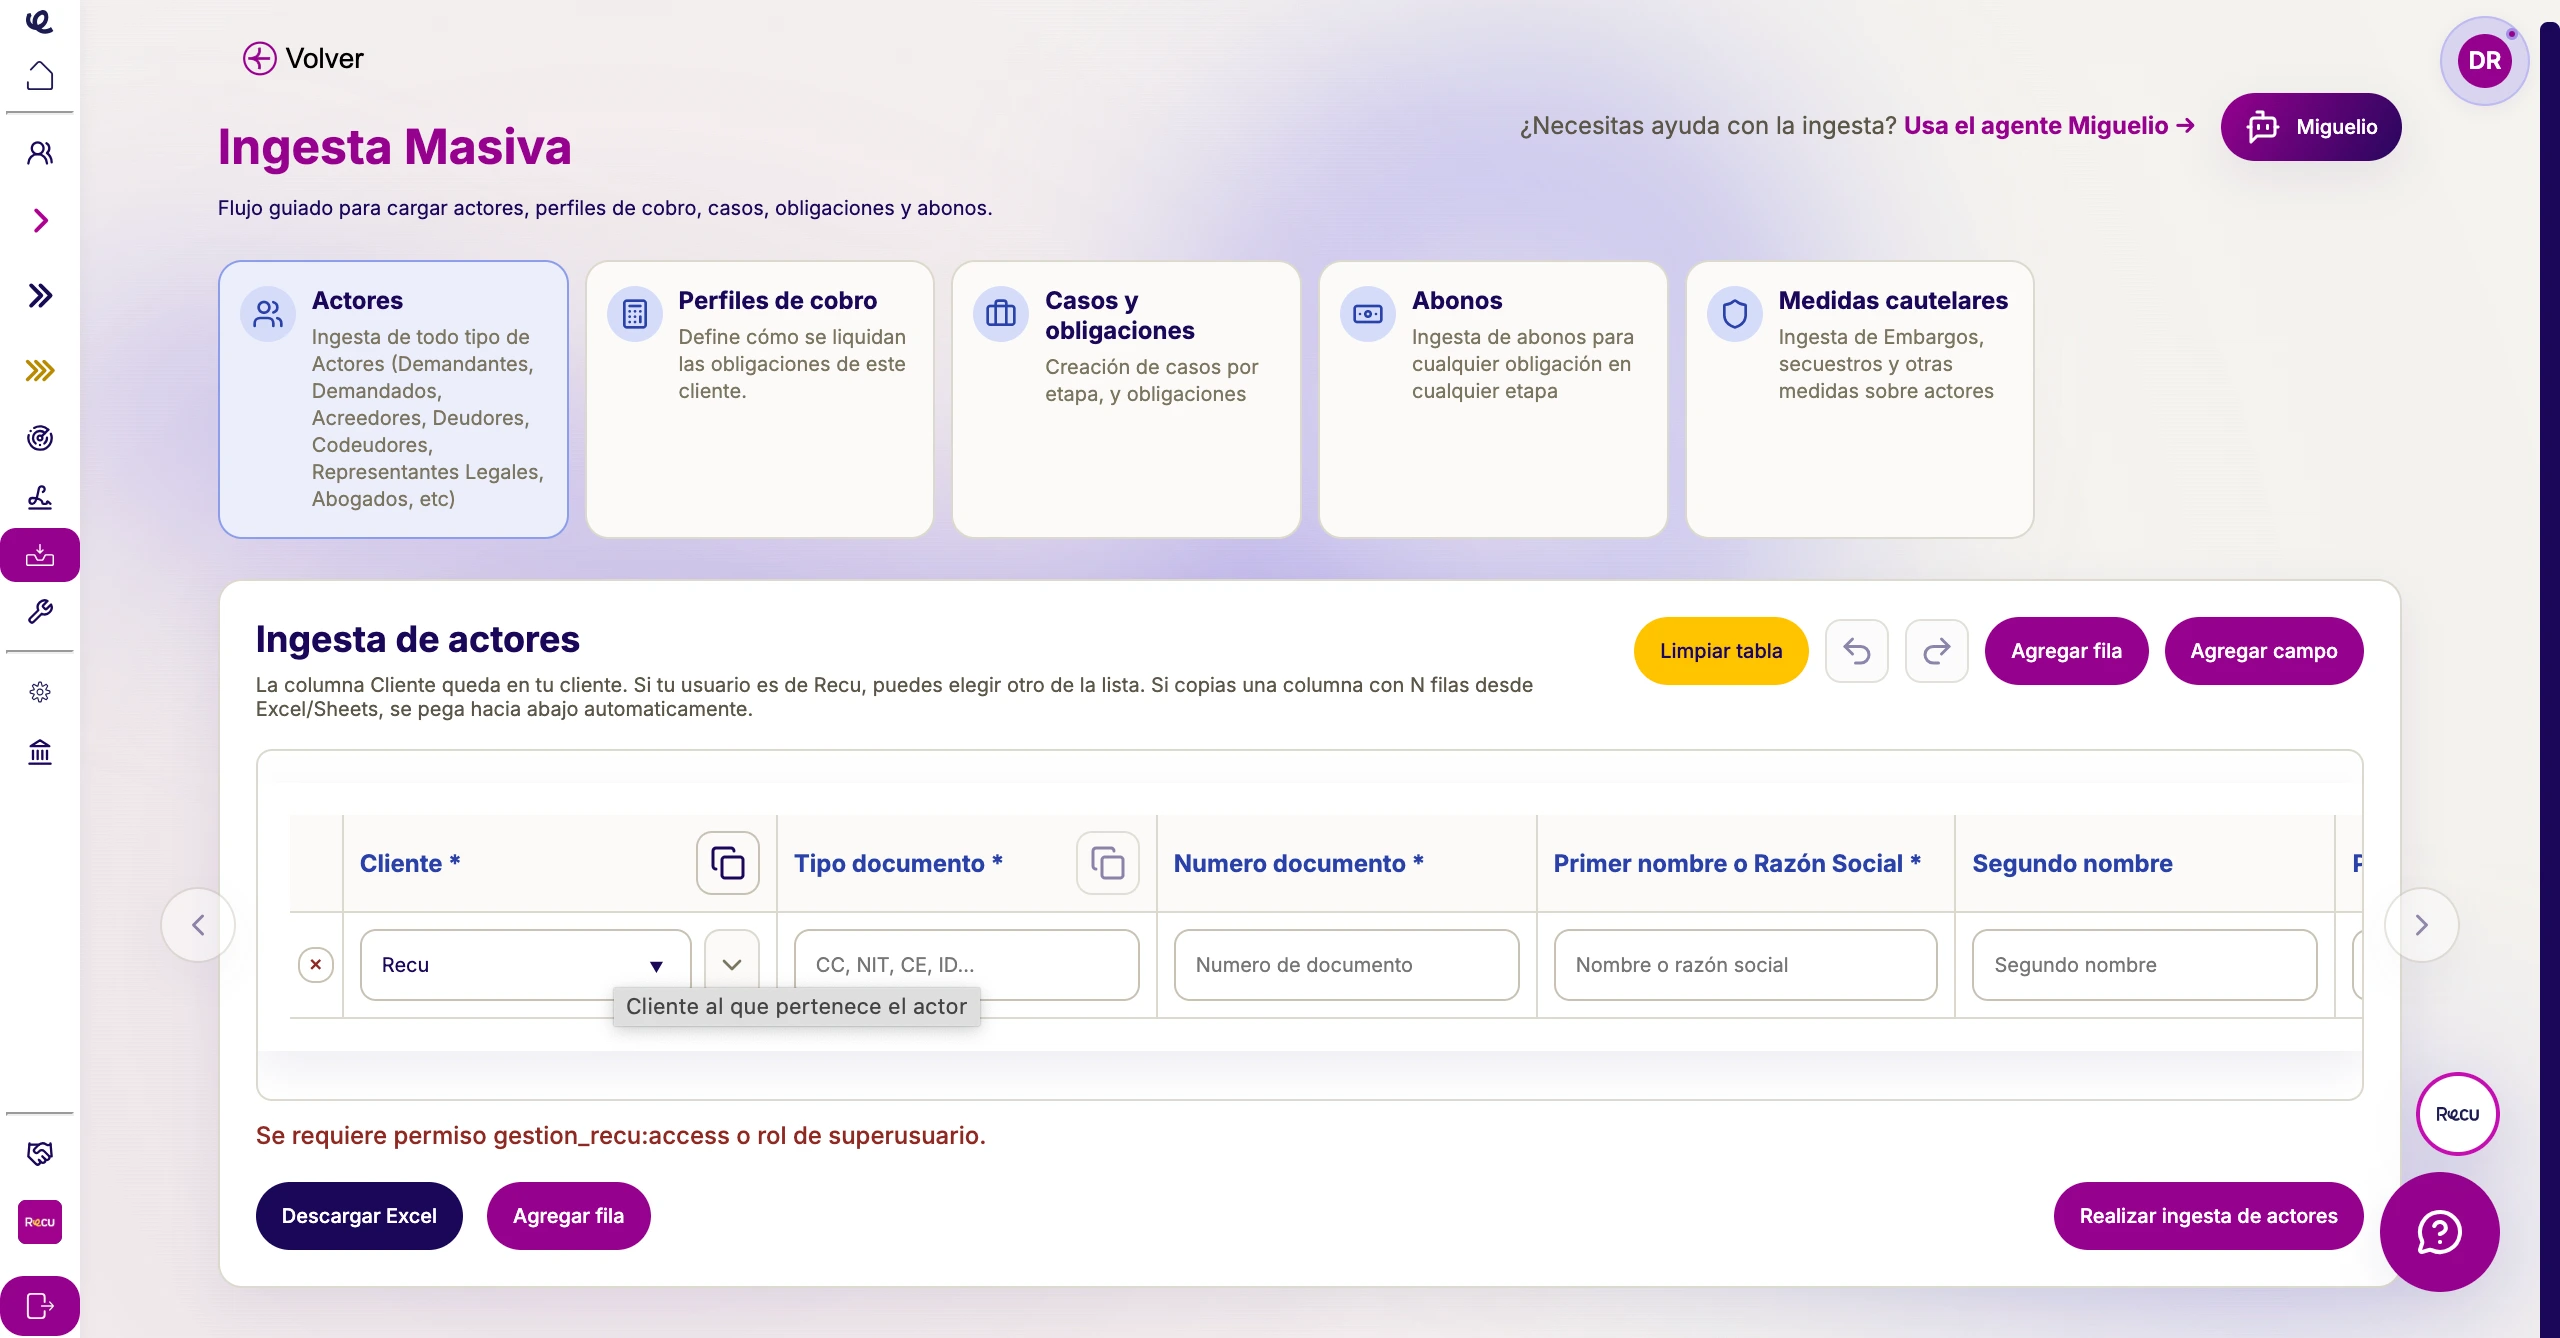The width and height of the screenshot is (2560, 1338).
Task: Click the double chevron sidebar icon
Action: pos(40,295)
